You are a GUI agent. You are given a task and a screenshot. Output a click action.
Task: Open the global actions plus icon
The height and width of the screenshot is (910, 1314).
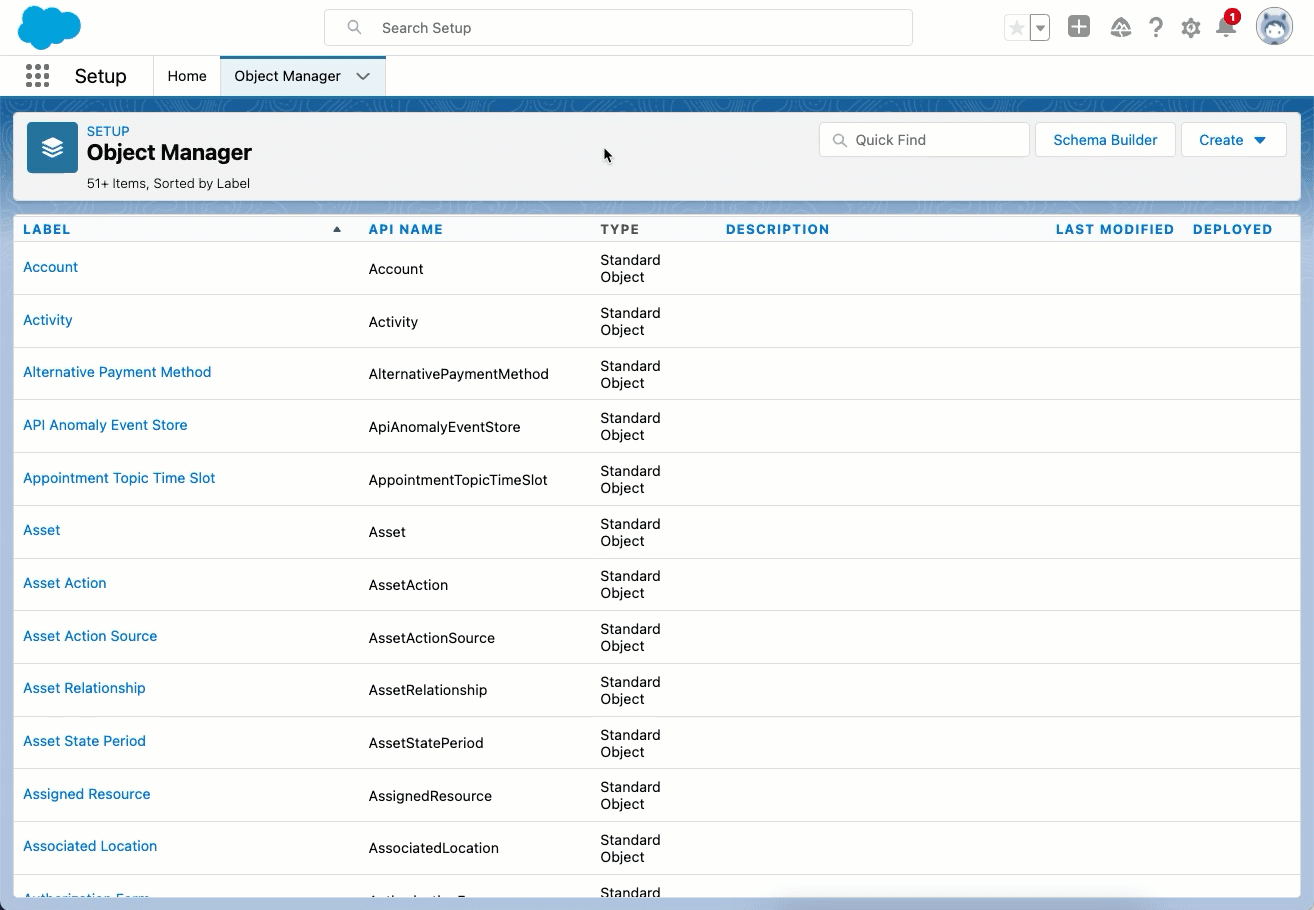point(1079,27)
